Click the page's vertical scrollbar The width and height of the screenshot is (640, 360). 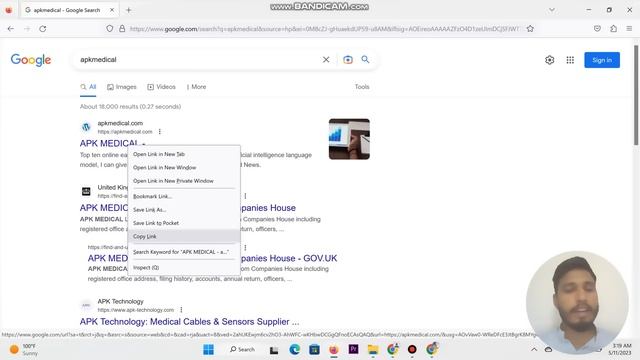pyautogui.click(x=636, y=95)
